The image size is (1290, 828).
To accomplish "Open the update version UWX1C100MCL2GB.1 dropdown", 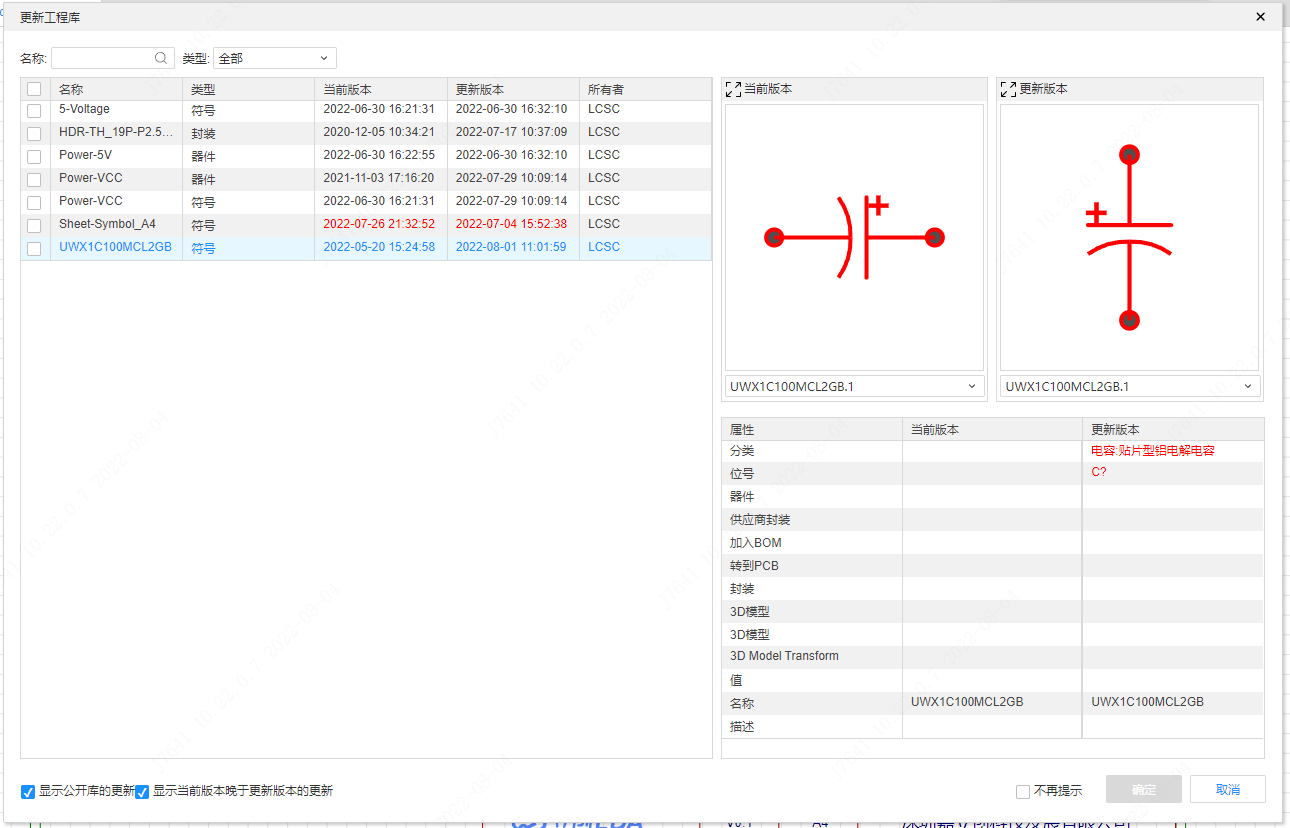I will [1130, 386].
